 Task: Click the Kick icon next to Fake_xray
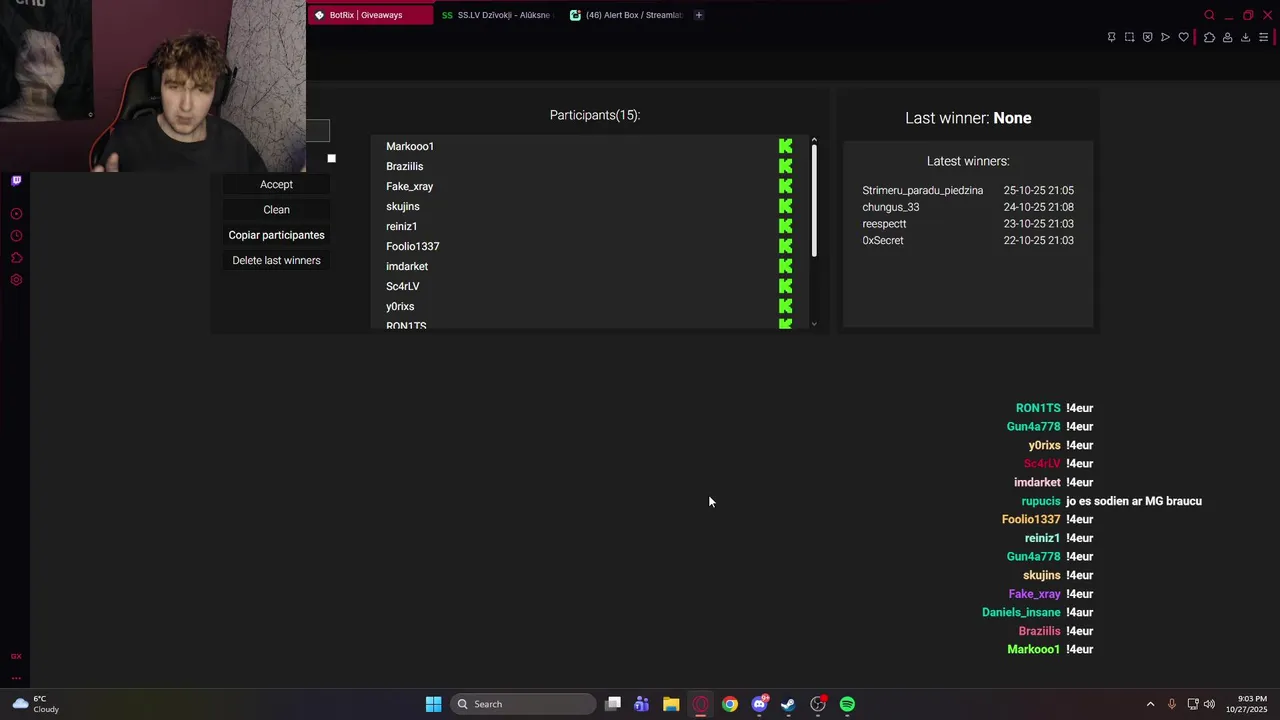[786, 186]
